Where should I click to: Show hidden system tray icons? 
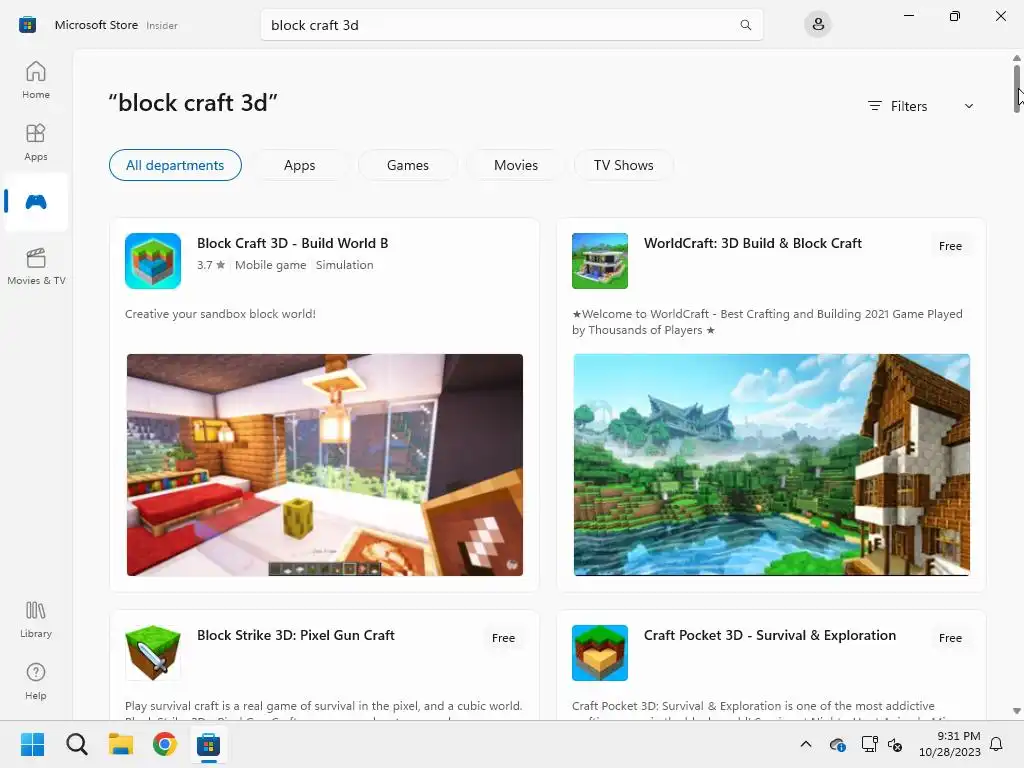806,744
